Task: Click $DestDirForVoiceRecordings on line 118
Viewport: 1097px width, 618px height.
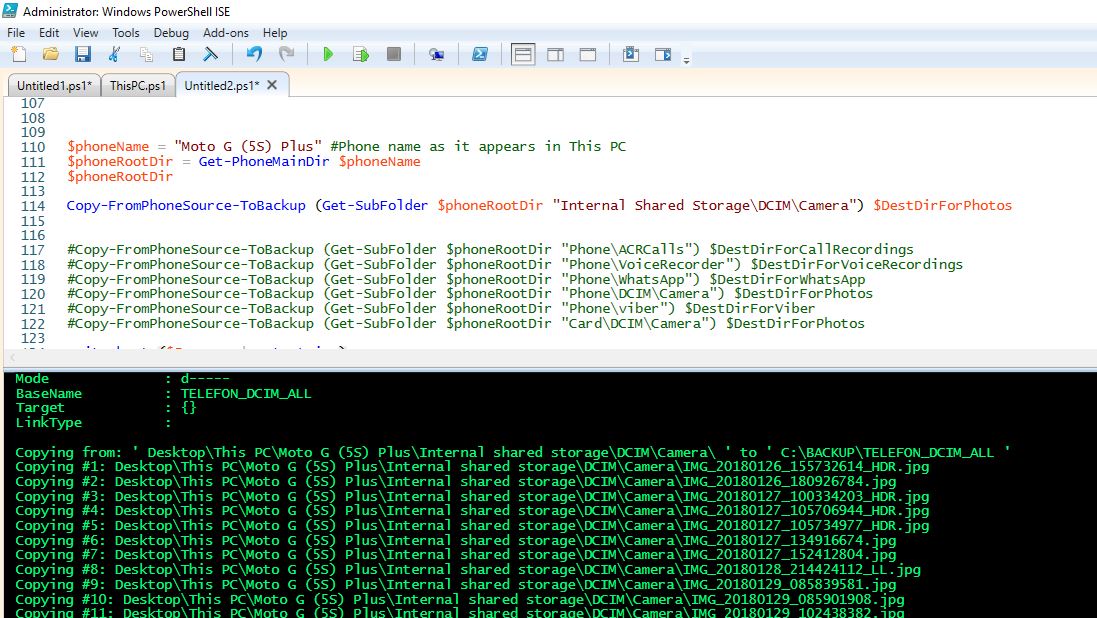Action: (857, 265)
